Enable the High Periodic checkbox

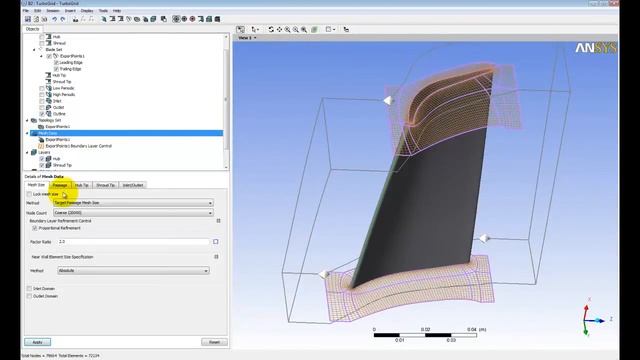pyautogui.click(x=42, y=95)
